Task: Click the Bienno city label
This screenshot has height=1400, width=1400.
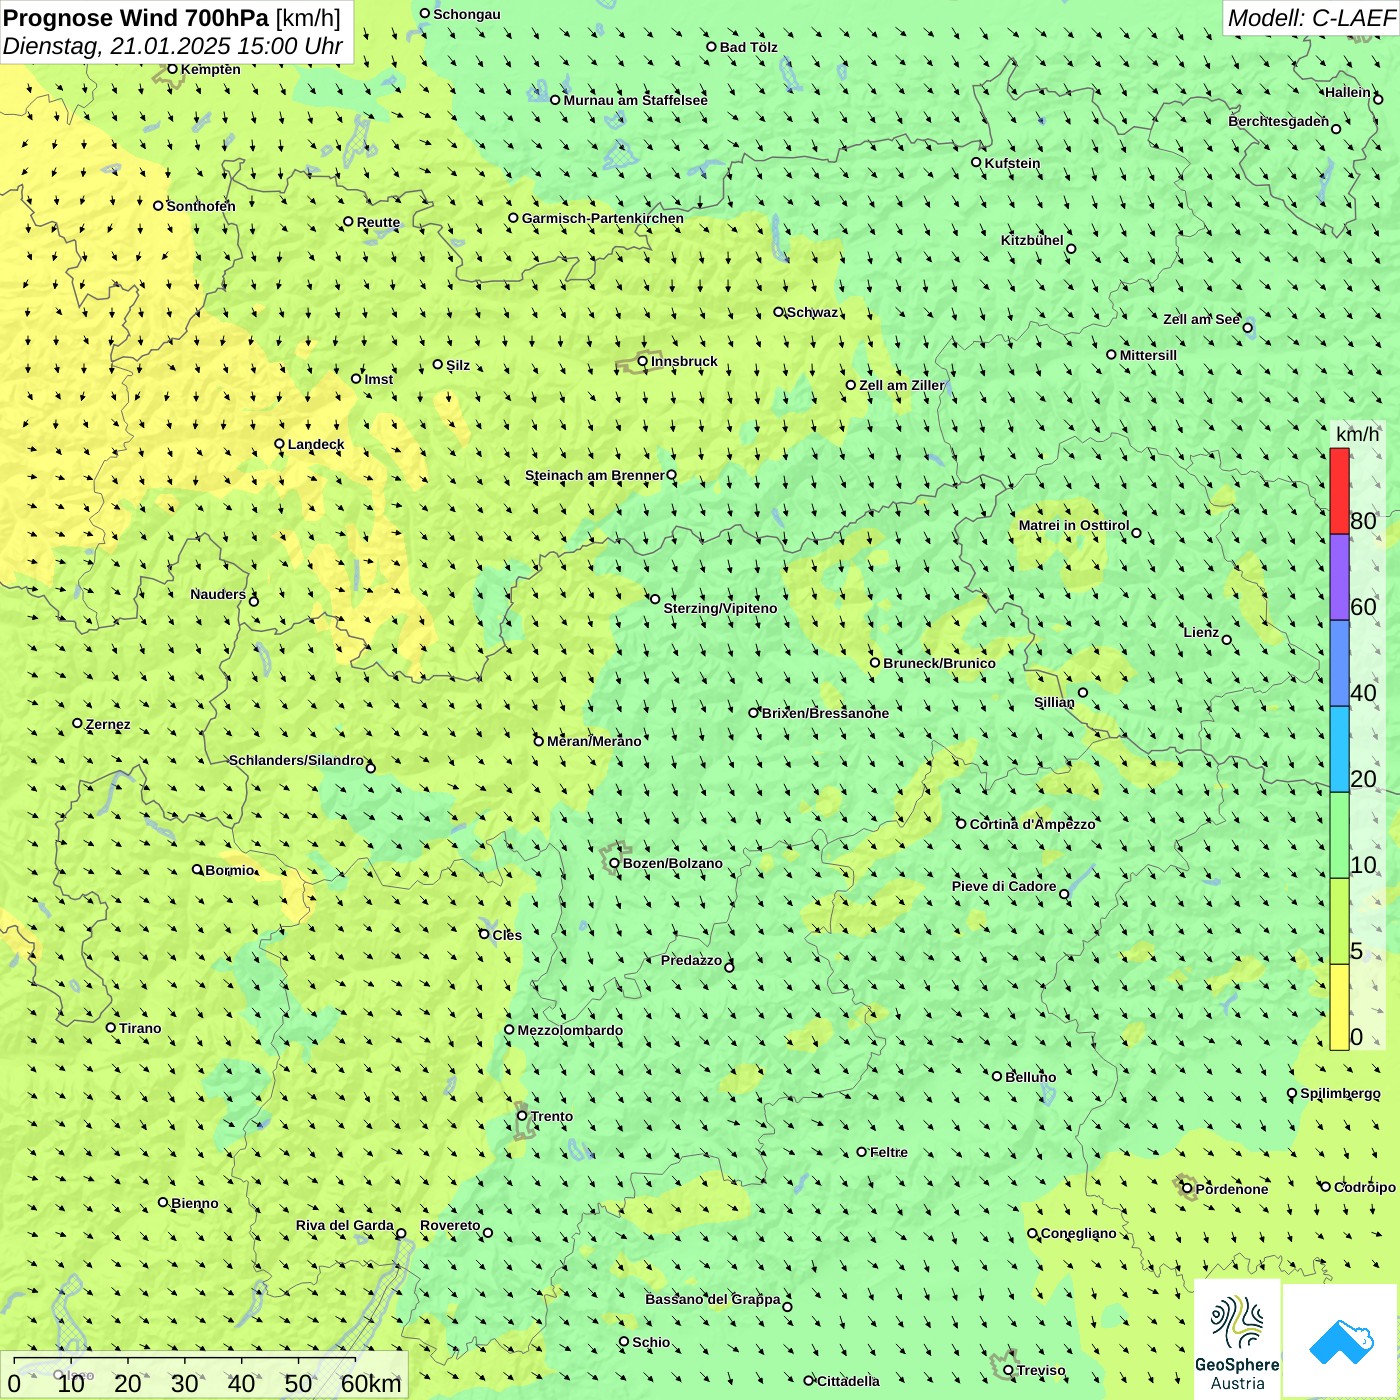Action: click(x=194, y=1203)
